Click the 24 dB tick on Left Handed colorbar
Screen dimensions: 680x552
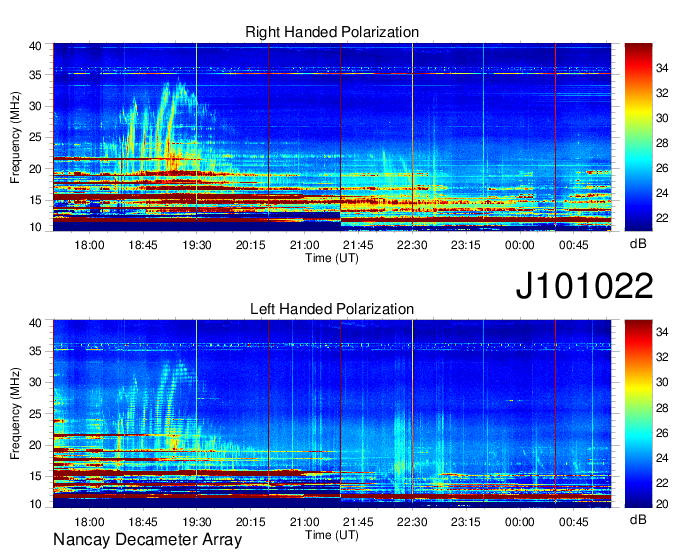pos(662,457)
